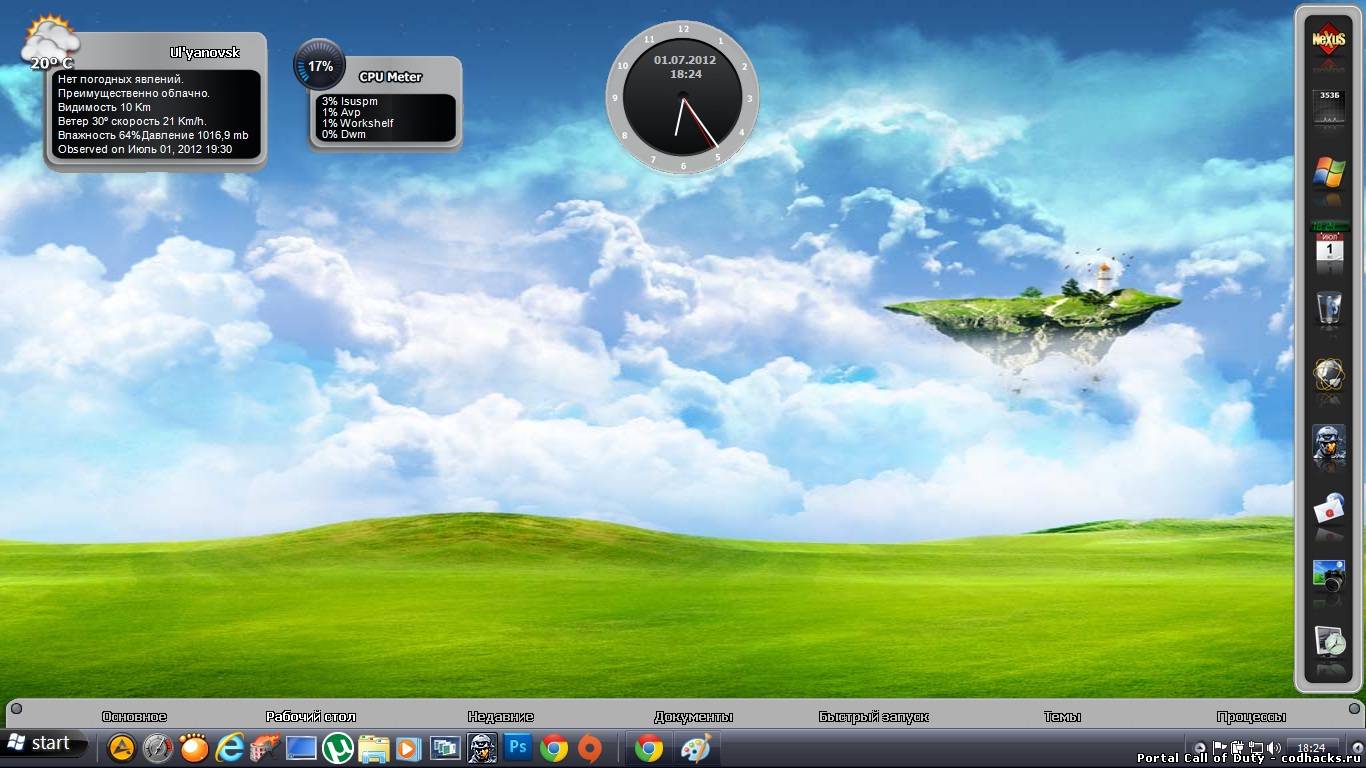The width and height of the screenshot is (1366, 768).
Task: Show hidden tray icons arrow
Action: tap(1200, 748)
